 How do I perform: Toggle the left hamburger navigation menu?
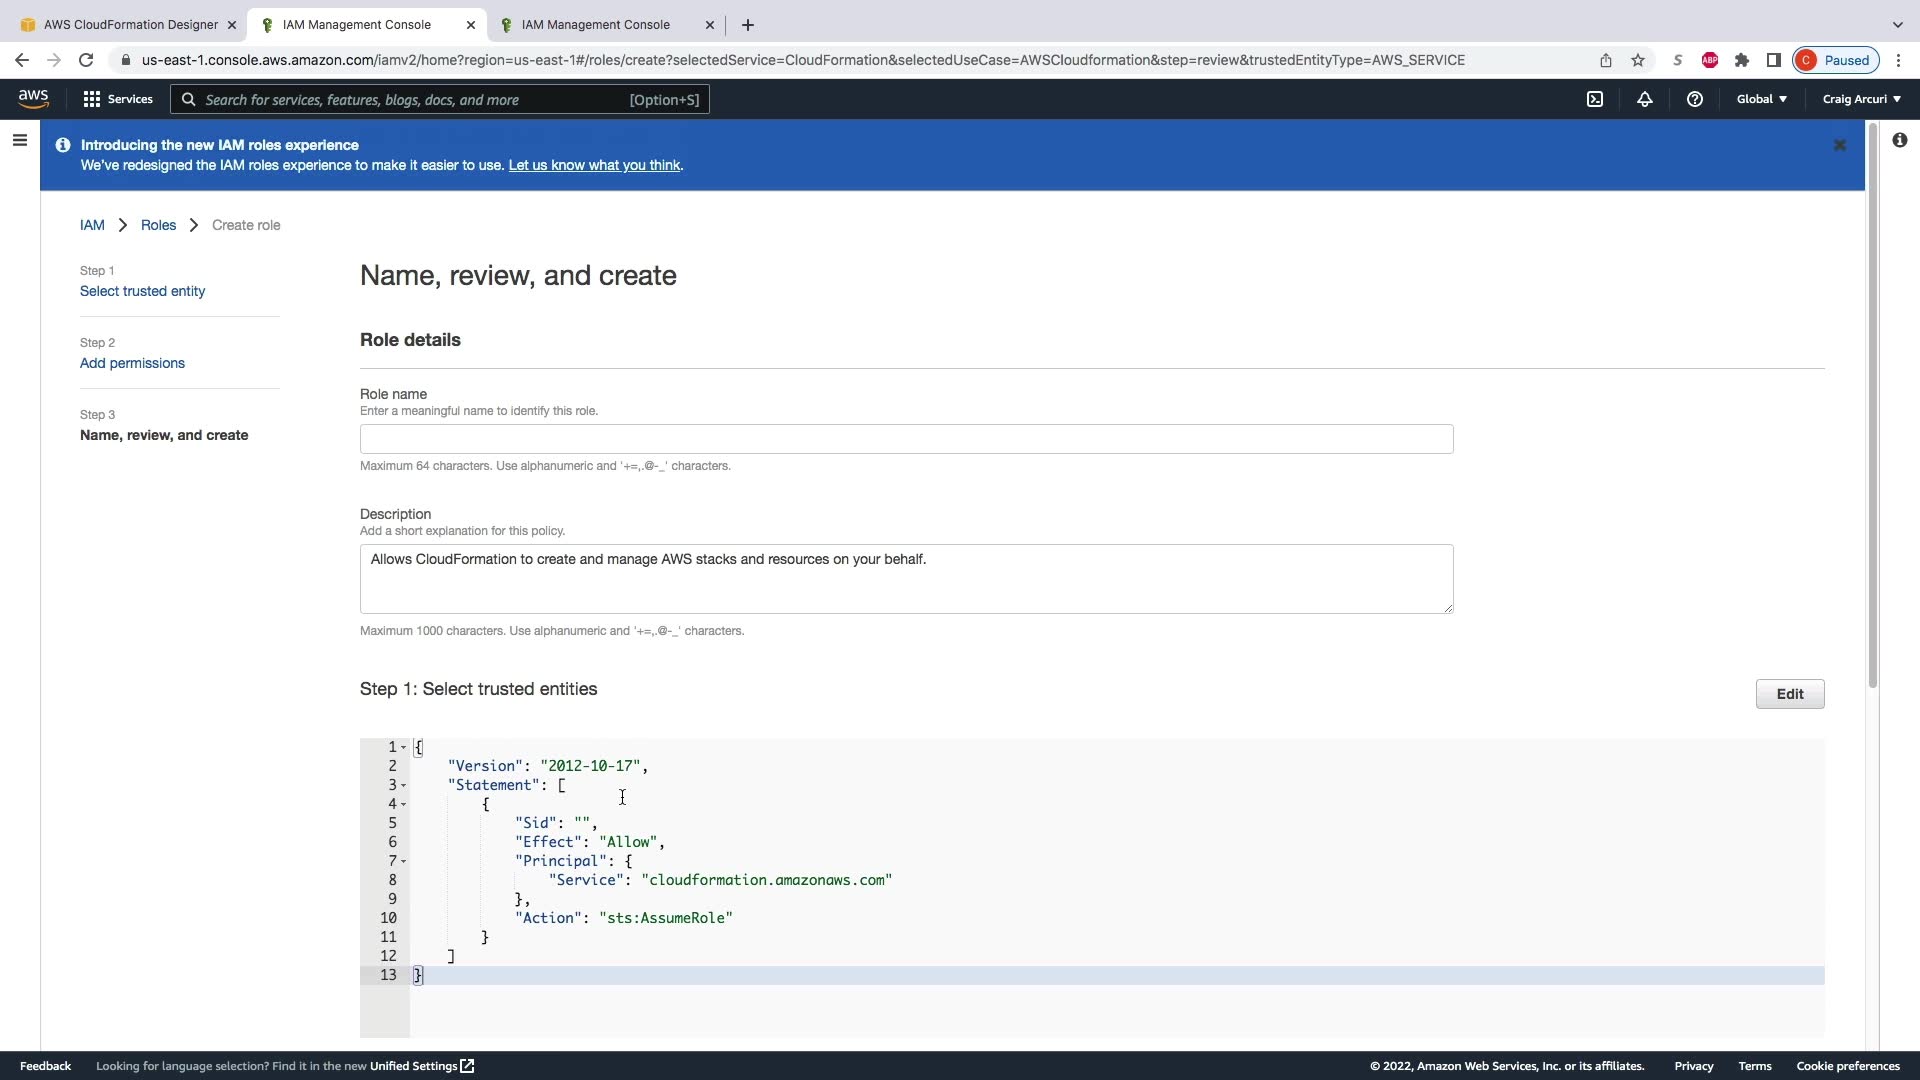coord(19,141)
